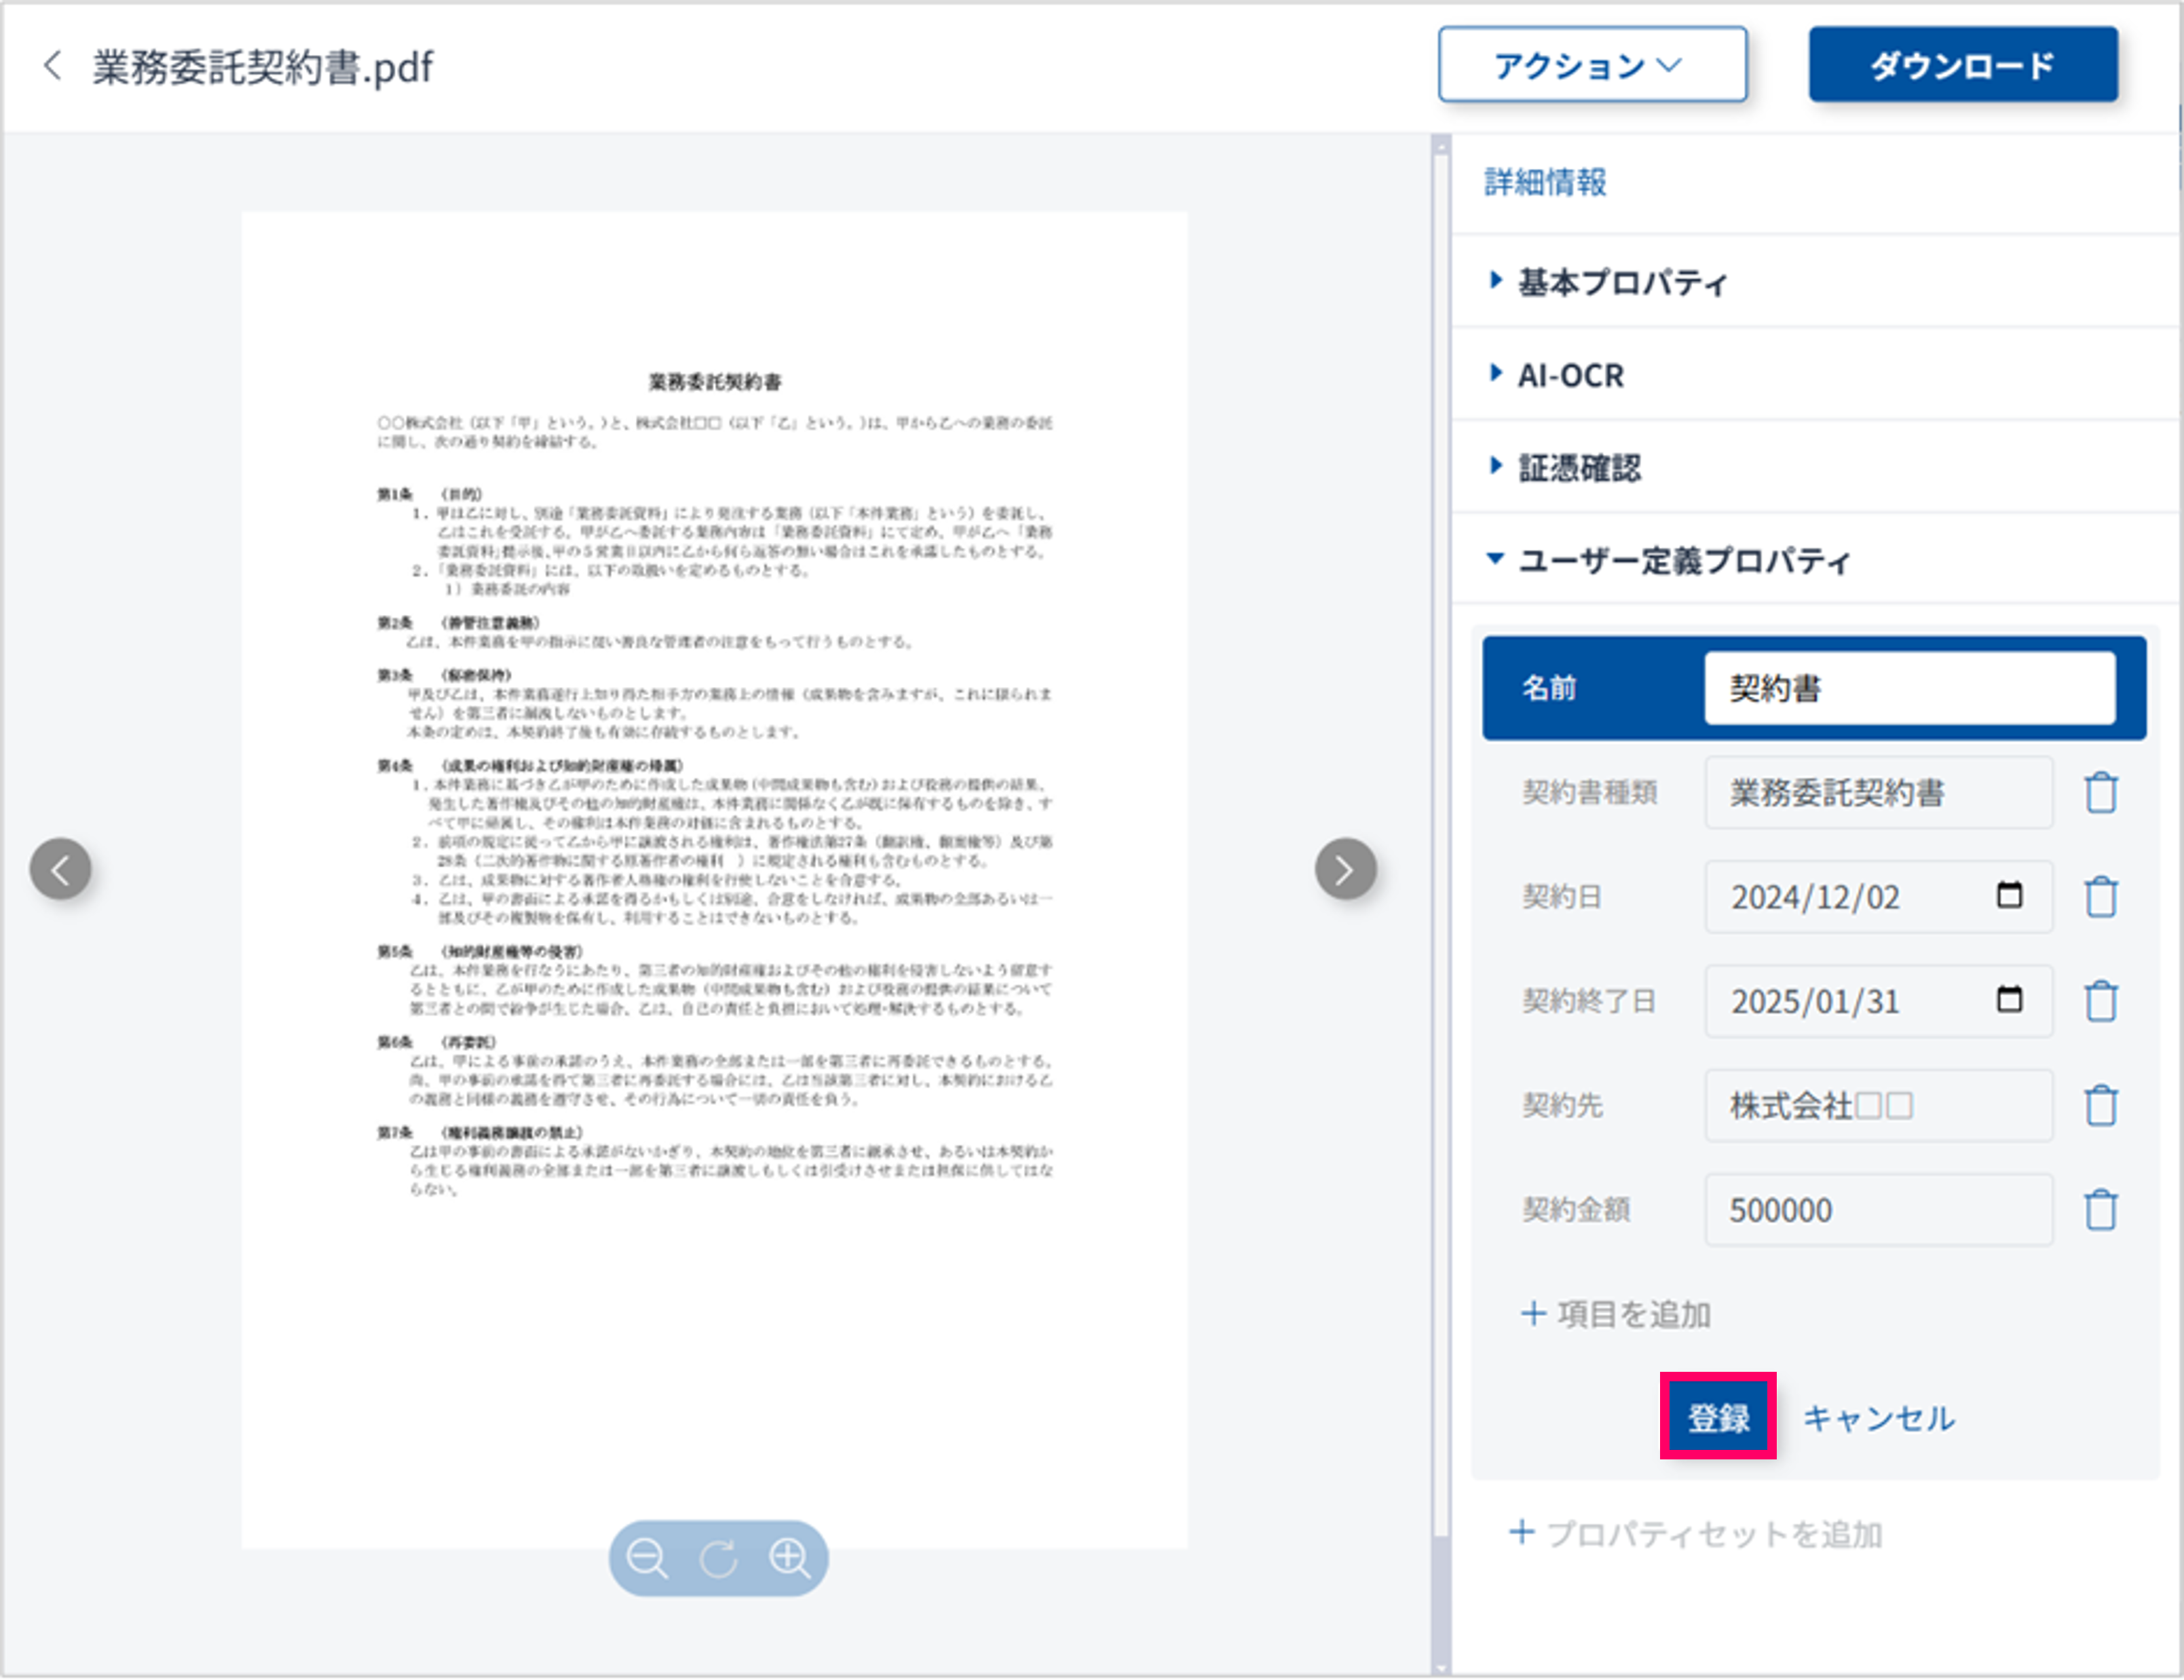Delete the 契約金額 property row
Image resolution: width=2184 pixels, height=1680 pixels.
pos(2100,1209)
